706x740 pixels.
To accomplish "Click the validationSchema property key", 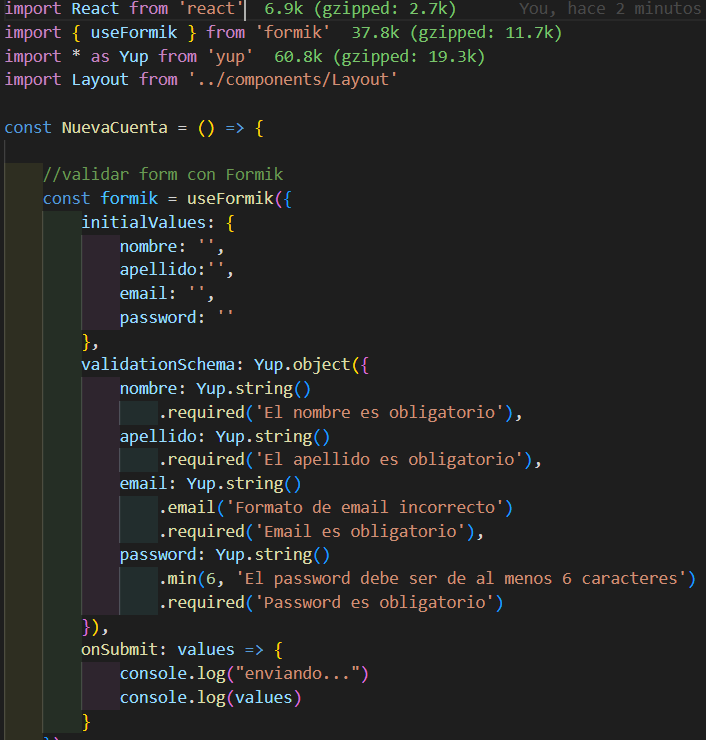I will tap(158, 364).
